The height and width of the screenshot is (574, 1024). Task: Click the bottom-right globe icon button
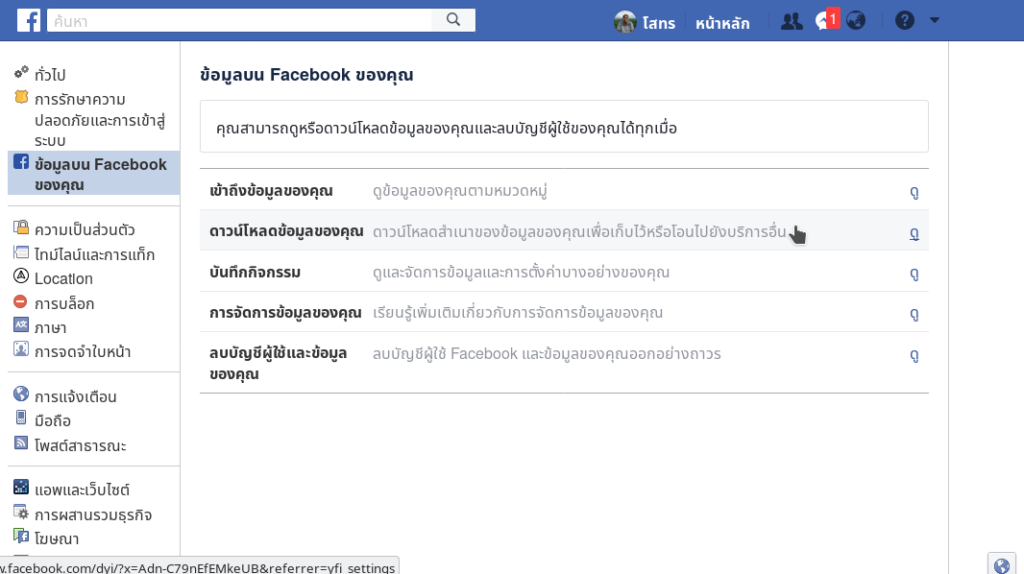(x=1001, y=564)
